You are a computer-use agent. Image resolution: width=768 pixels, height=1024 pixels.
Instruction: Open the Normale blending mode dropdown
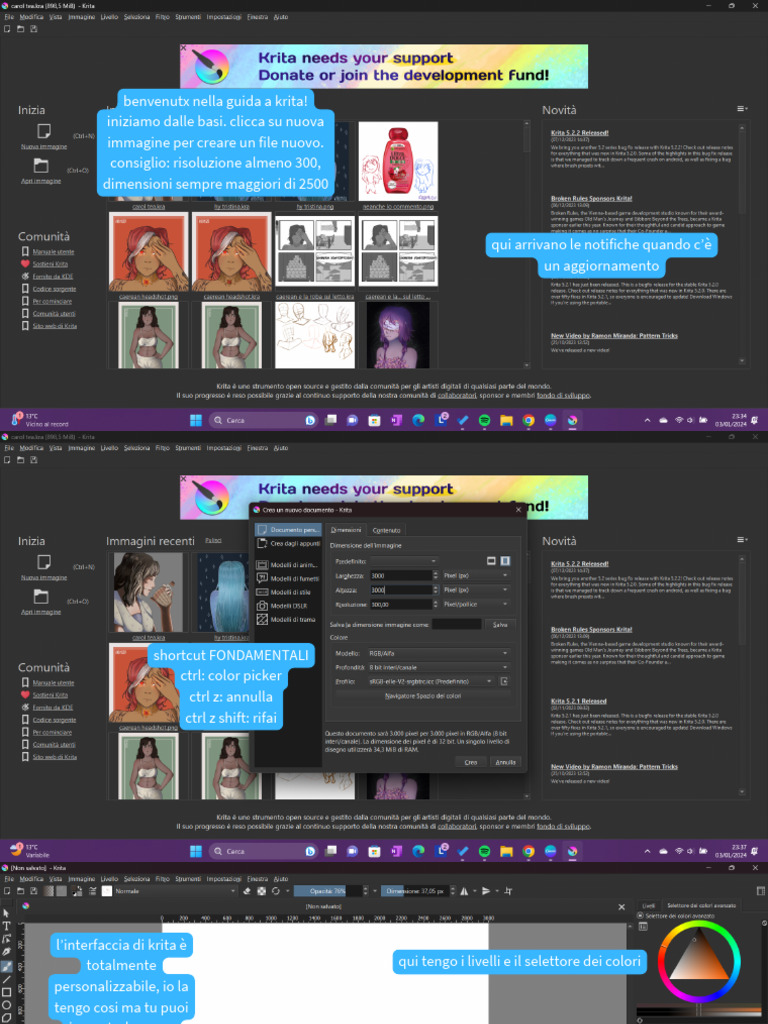tap(176, 891)
